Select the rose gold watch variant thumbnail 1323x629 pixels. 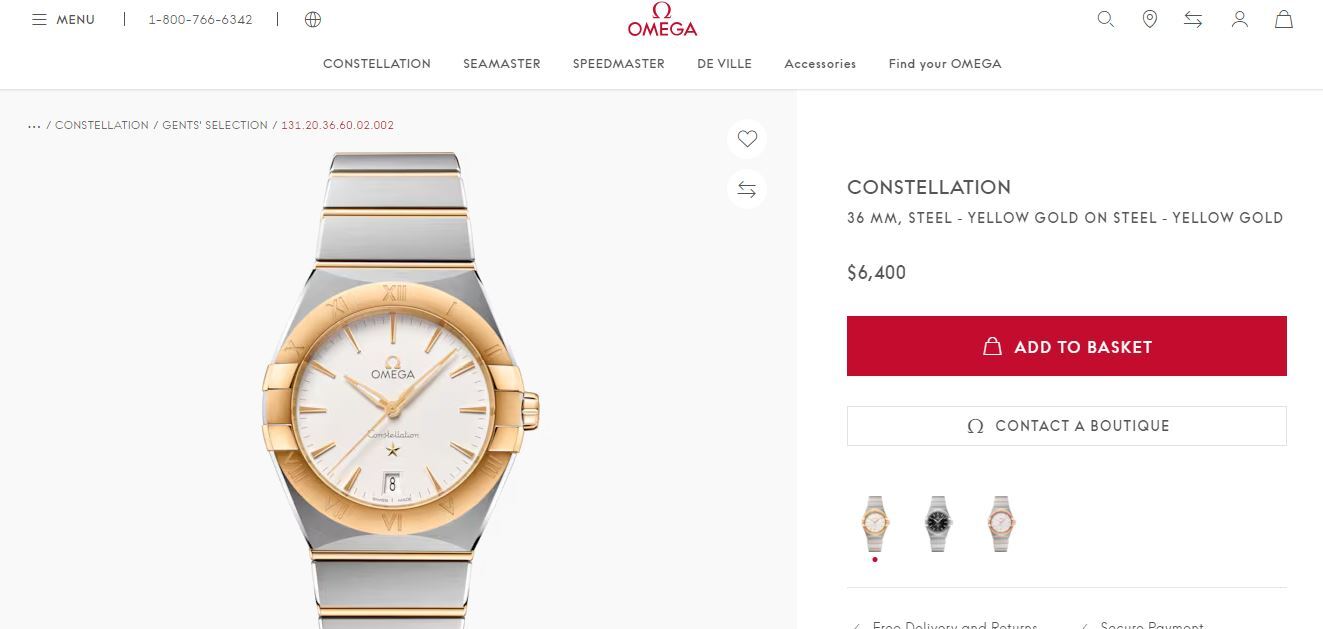tap(1001, 523)
